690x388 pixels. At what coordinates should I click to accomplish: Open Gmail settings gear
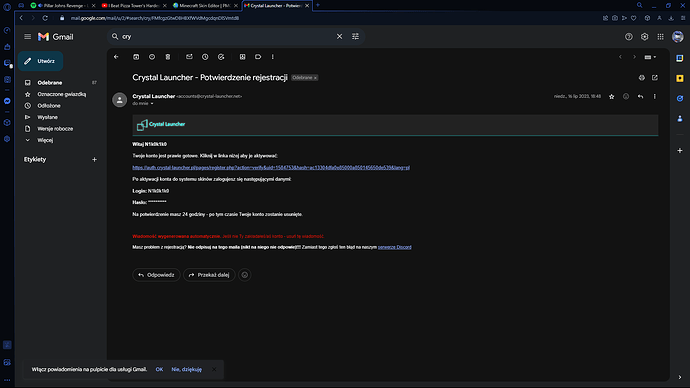[x=645, y=37]
